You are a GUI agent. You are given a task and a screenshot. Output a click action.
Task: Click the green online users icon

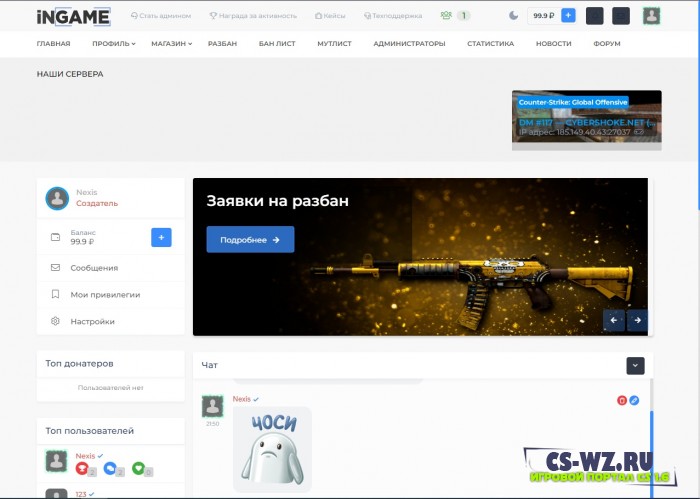tap(446, 16)
